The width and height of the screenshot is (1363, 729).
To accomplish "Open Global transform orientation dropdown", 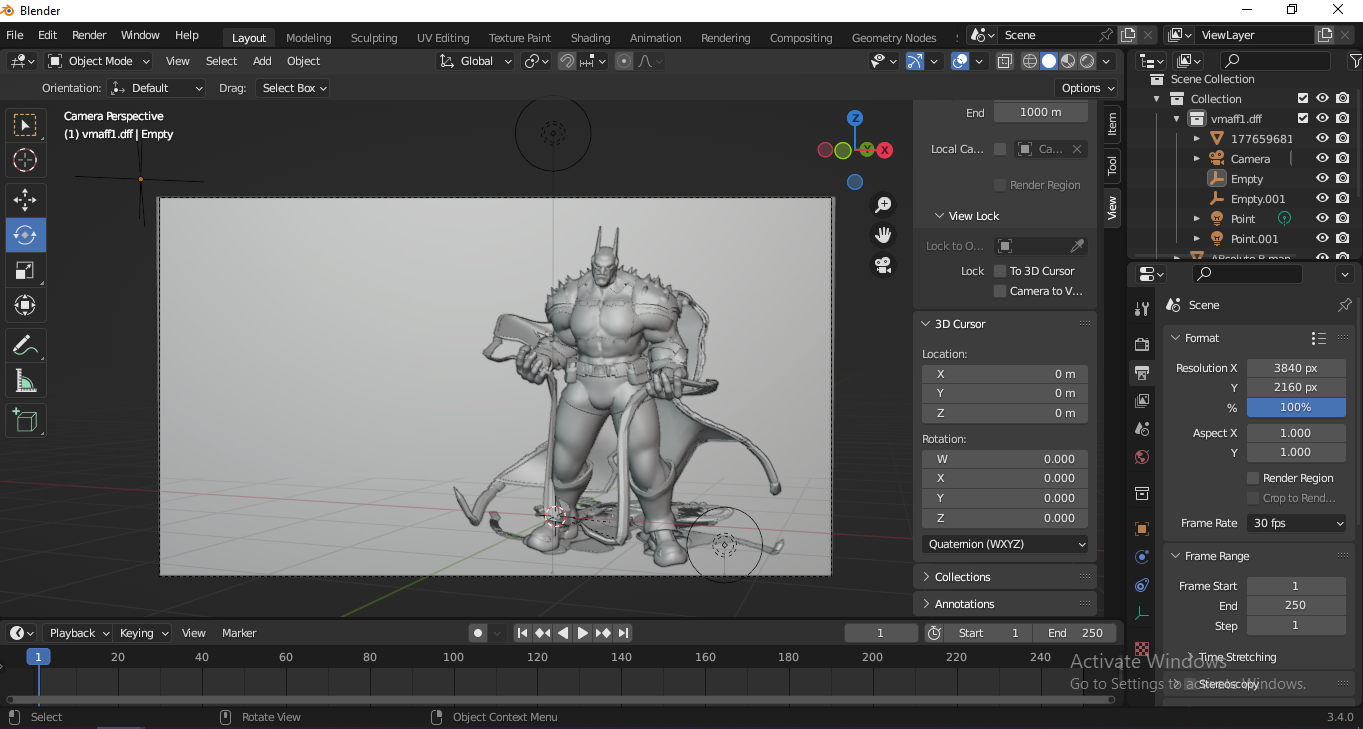I will point(476,61).
